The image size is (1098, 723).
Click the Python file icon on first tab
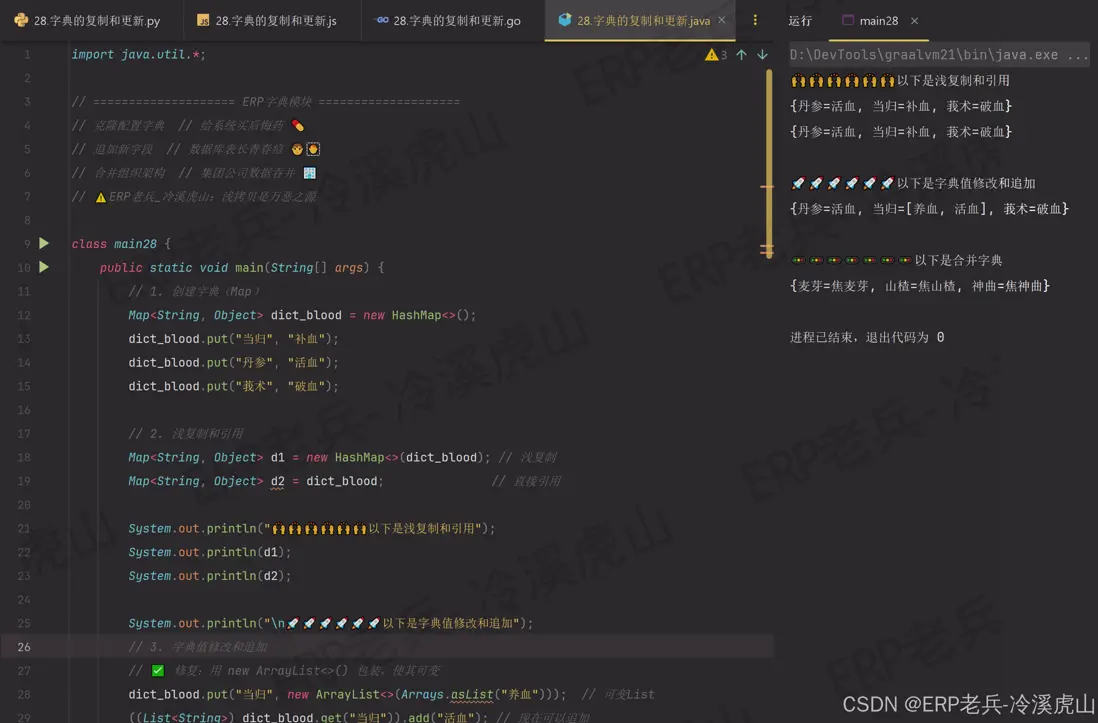coord(21,20)
